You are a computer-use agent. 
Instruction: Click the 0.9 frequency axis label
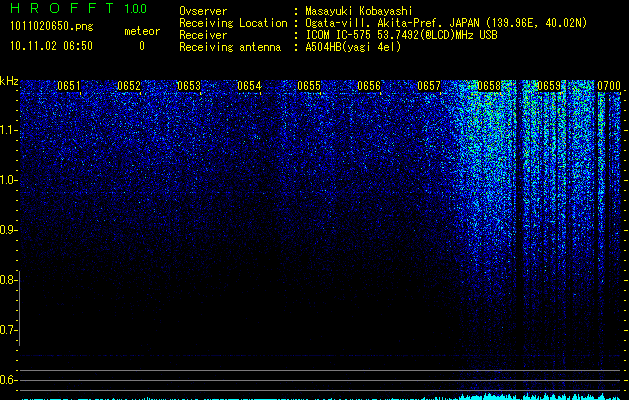pyautogui.click(x=8, y=230)
